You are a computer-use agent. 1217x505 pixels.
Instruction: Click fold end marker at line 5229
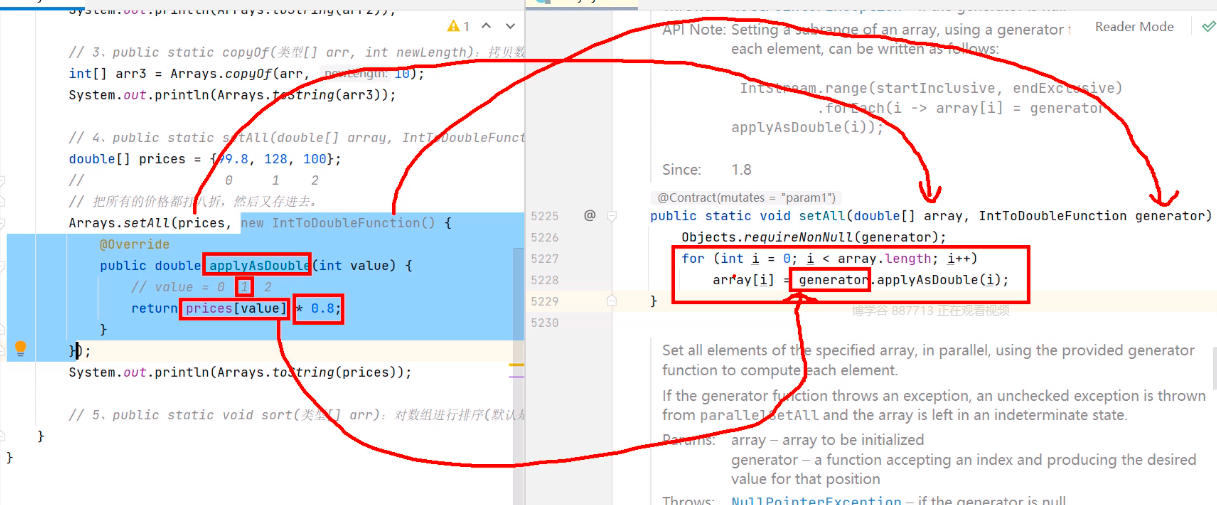611,300
